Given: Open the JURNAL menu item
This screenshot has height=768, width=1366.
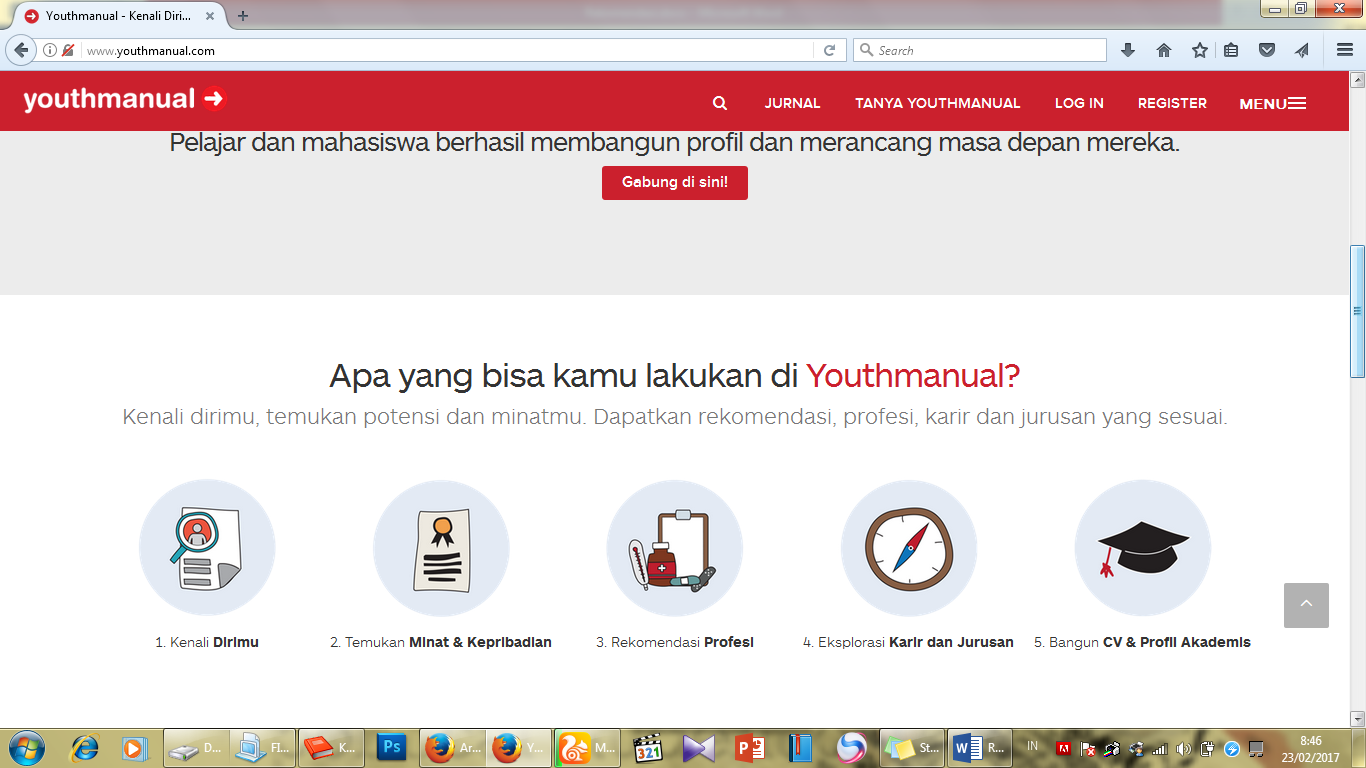Looking at the screenshot, I should tap(792, 103).
